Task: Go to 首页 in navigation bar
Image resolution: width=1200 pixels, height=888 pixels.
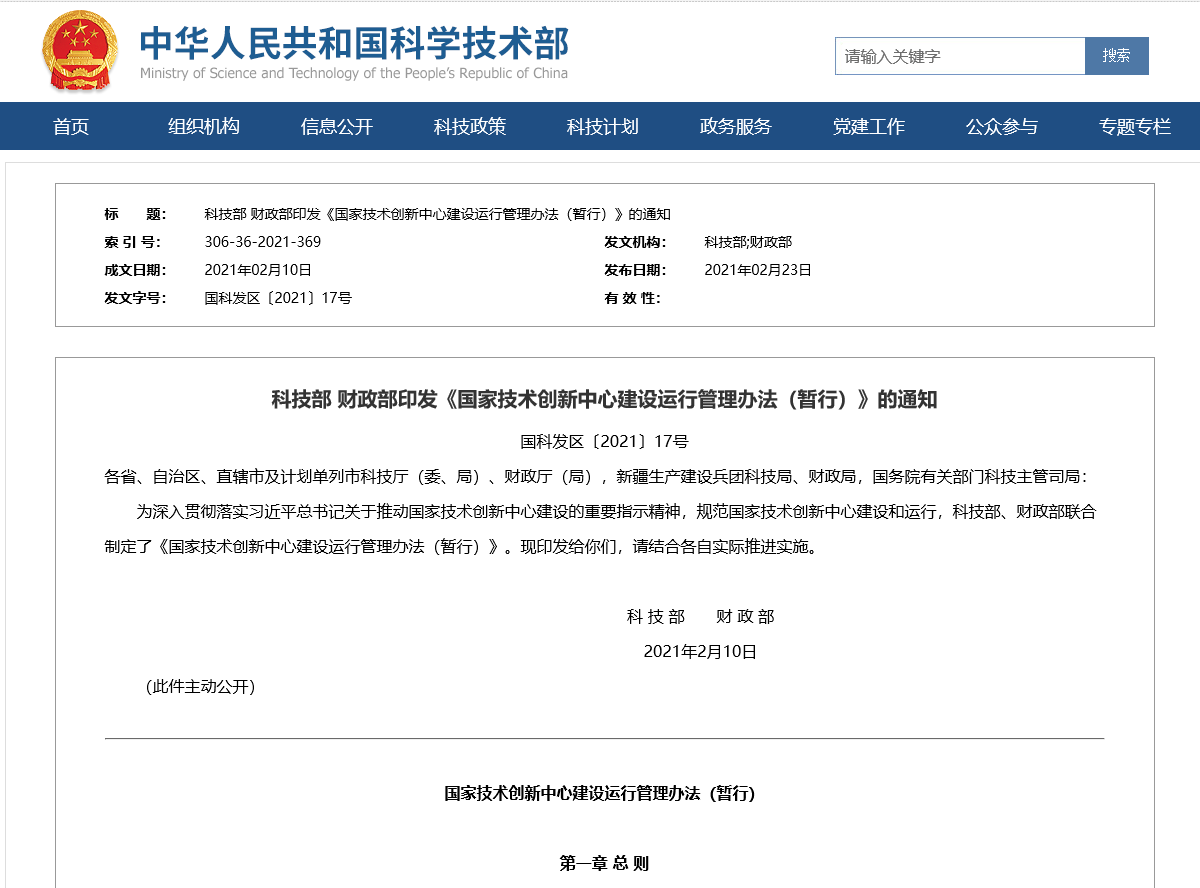Action: point(71,127)
